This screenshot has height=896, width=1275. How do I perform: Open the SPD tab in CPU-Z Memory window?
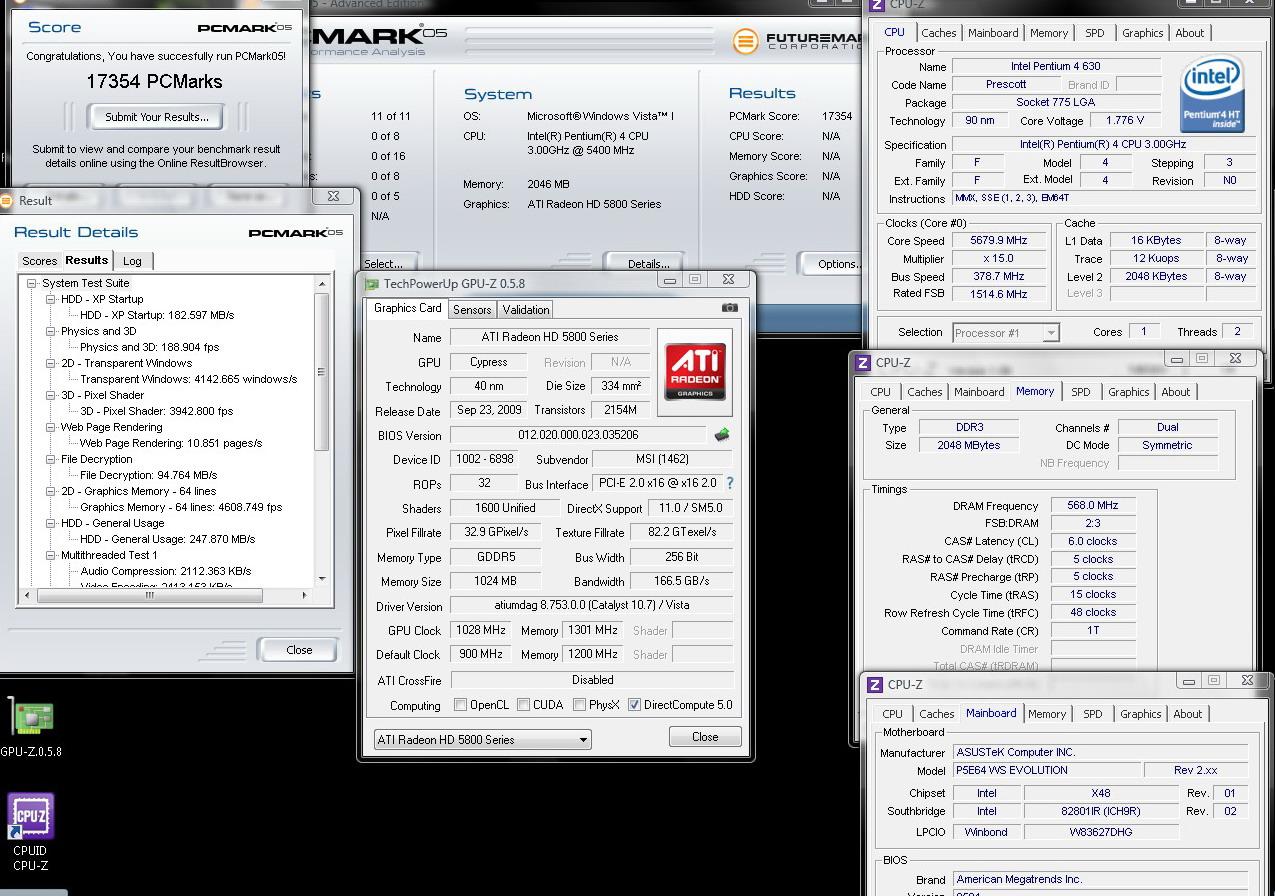[1081, 392]
